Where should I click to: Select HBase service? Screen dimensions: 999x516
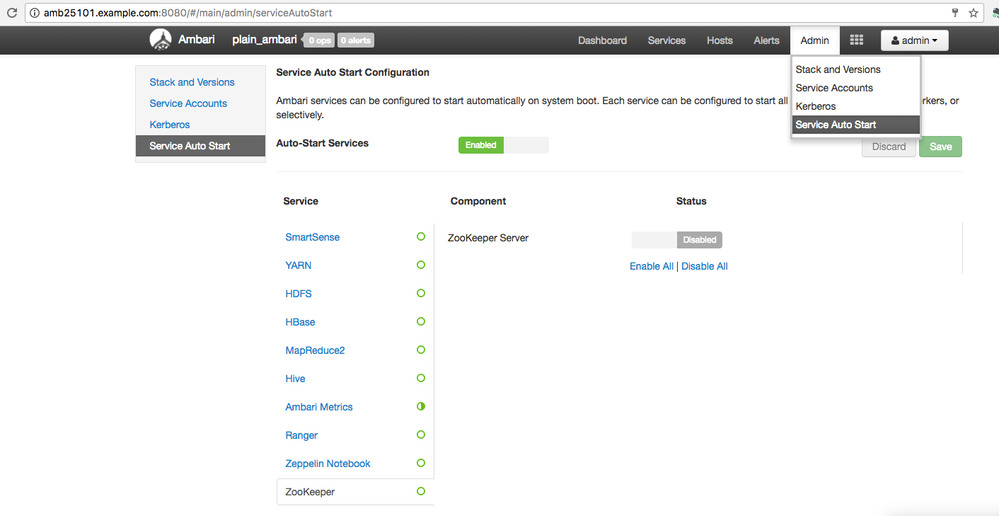tap(300, 322)
